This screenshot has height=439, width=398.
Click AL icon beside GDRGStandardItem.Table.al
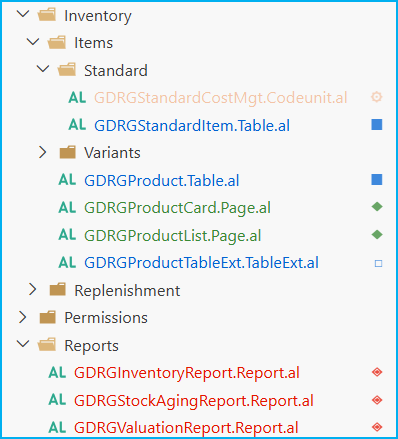coord(77,125)
